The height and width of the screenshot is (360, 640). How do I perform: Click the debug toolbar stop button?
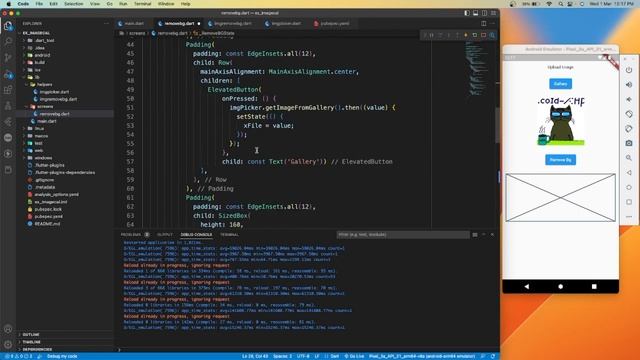[x=484, y=36]
